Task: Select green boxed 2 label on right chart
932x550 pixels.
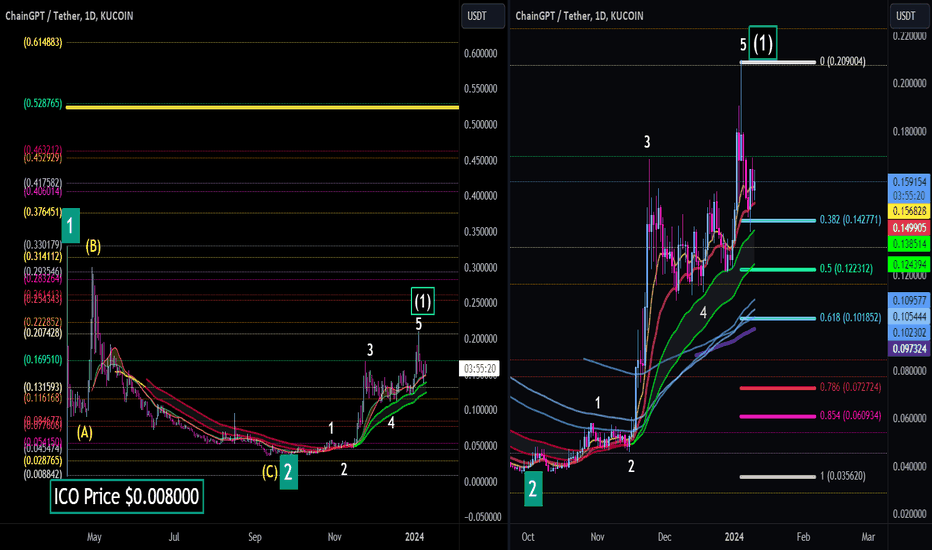Action: coord(533,489)
